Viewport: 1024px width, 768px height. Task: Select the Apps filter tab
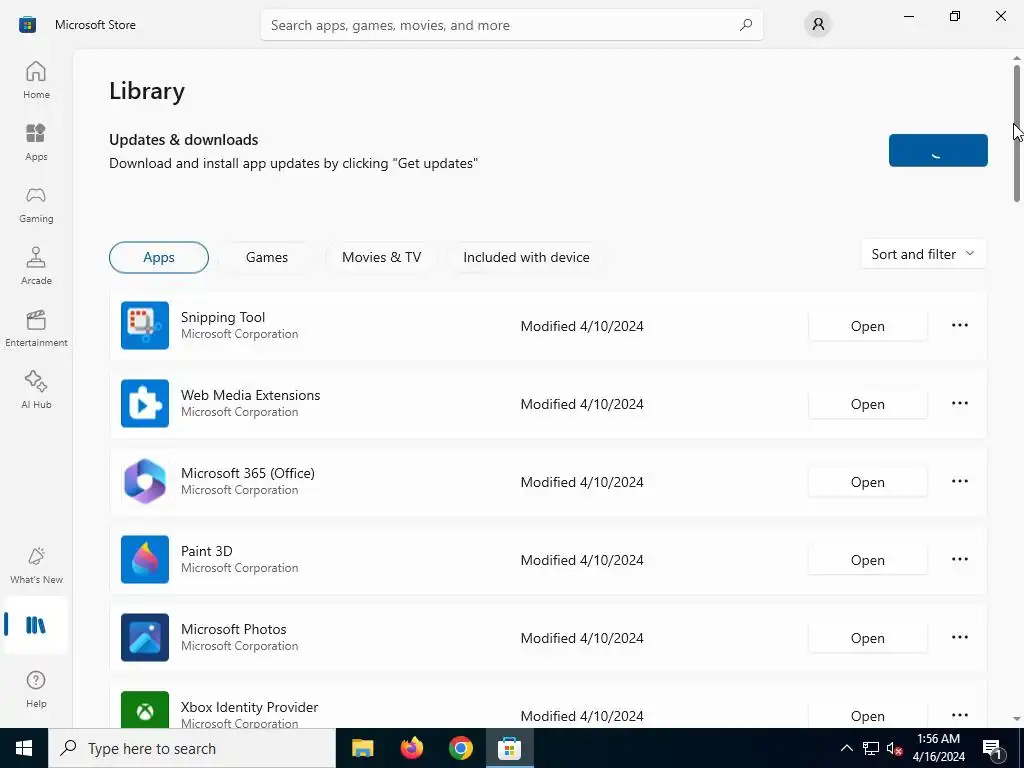(159, 257)
